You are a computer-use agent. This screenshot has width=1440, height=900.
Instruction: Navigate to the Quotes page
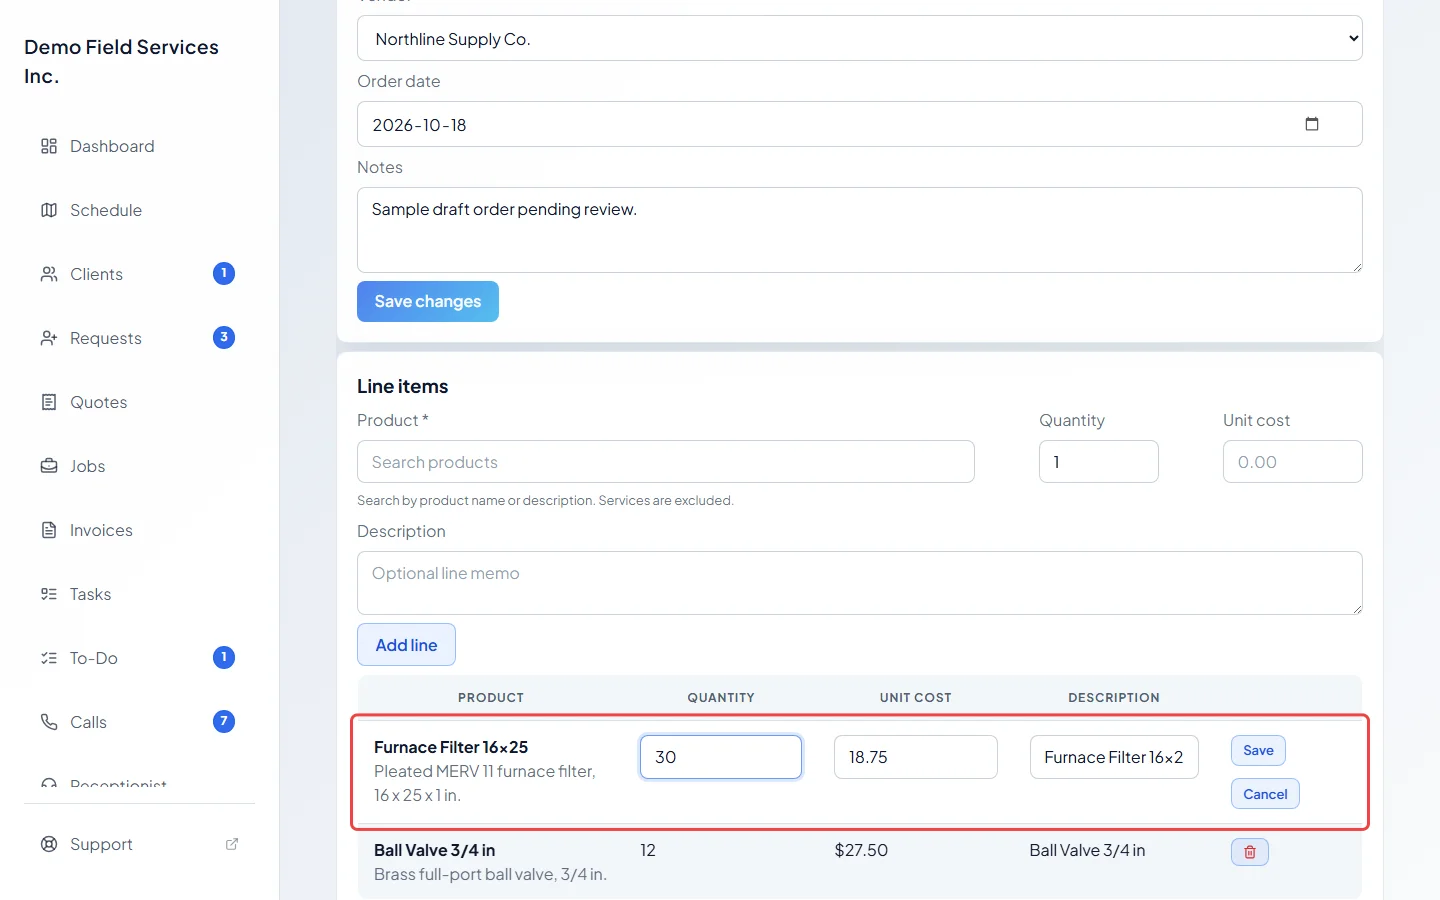139,402
